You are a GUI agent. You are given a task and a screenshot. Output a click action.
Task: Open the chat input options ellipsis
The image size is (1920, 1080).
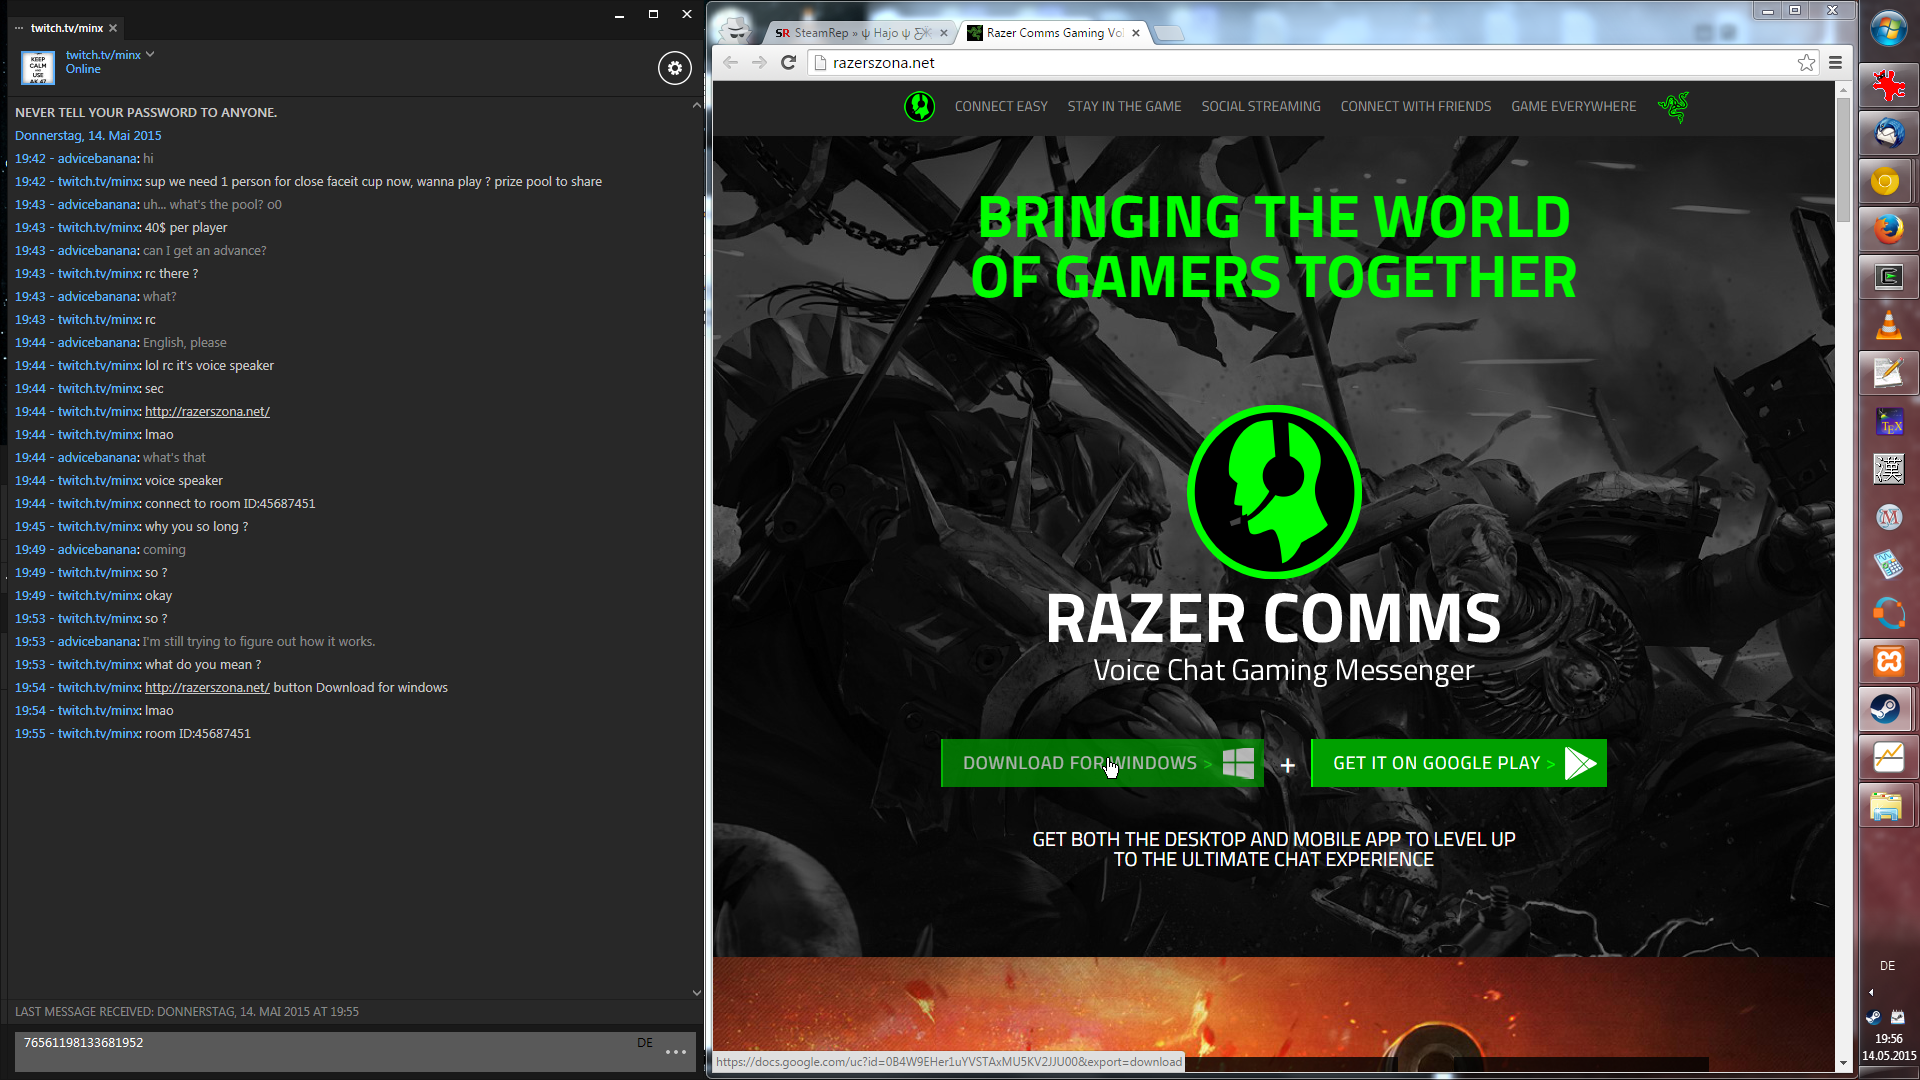pos(676,1052)
